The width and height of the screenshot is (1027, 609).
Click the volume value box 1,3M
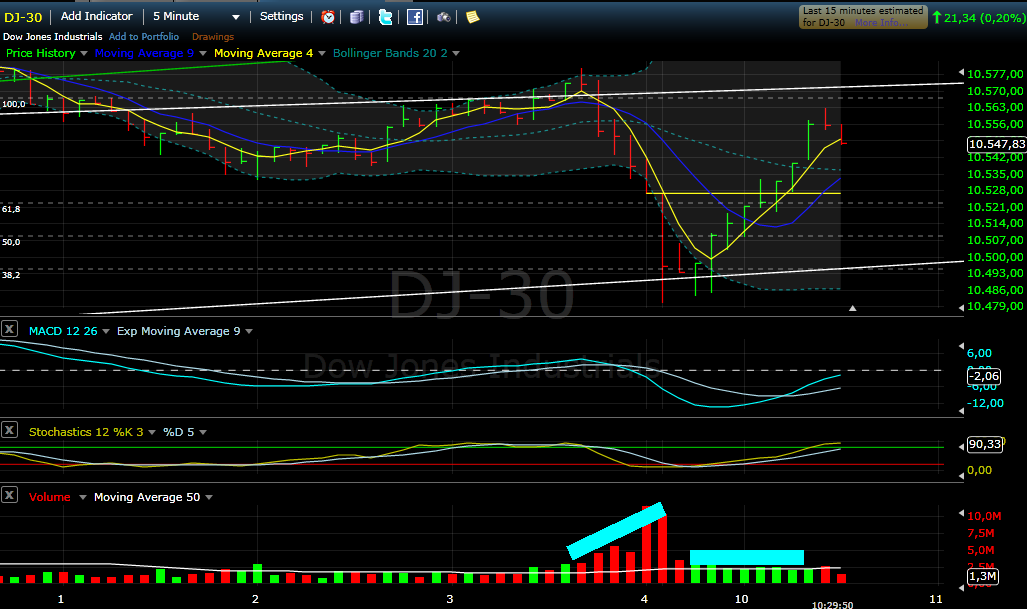click(982, 576)
